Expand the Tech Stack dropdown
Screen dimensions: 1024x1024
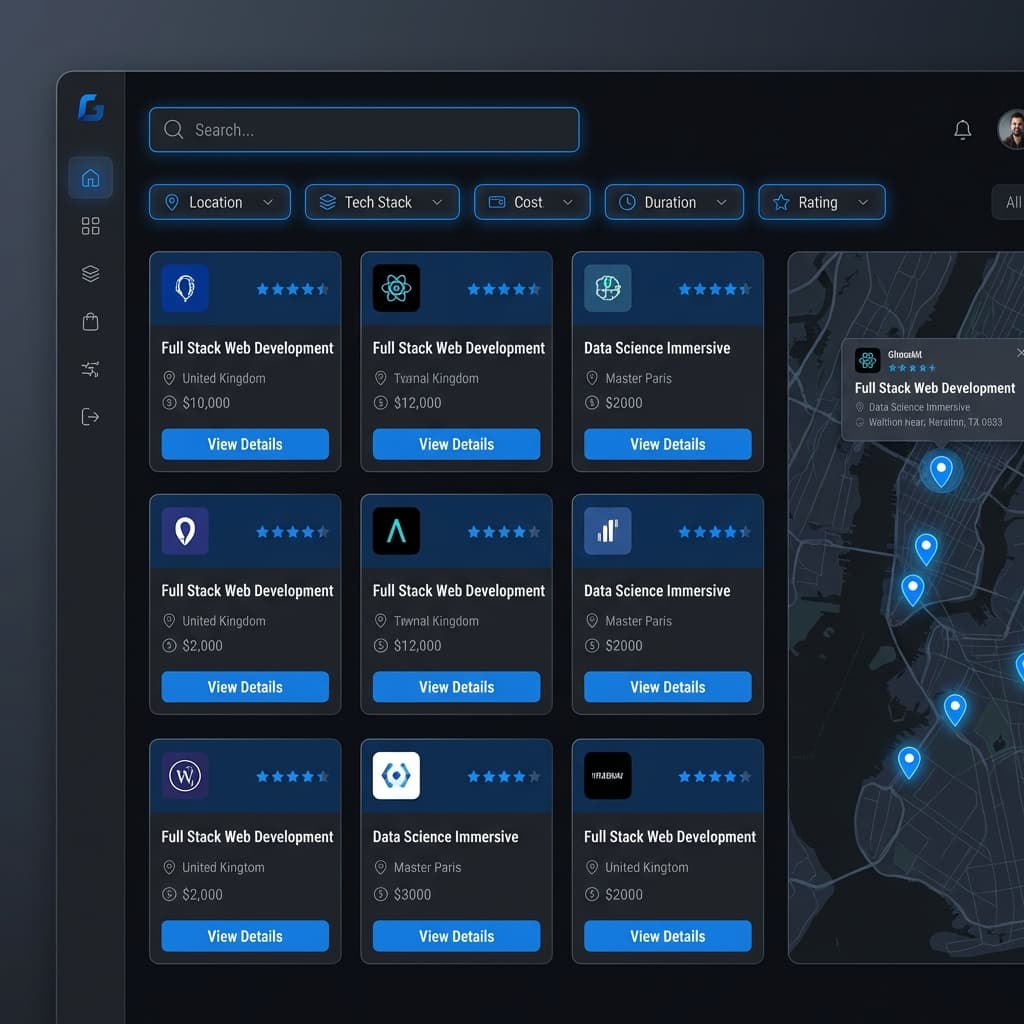(x=381, y=202)
